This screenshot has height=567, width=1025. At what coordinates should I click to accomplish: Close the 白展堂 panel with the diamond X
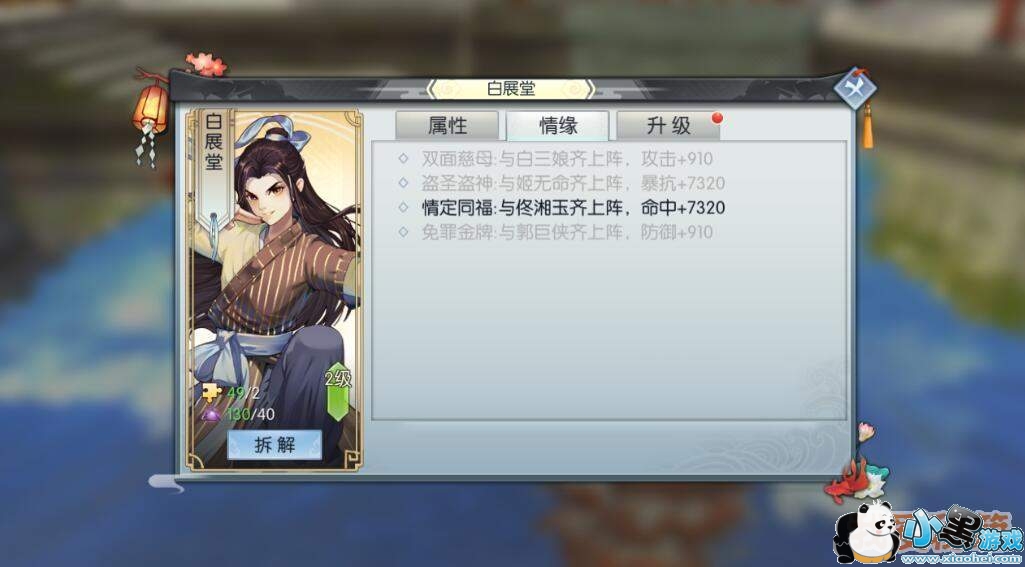click(855, 88)
